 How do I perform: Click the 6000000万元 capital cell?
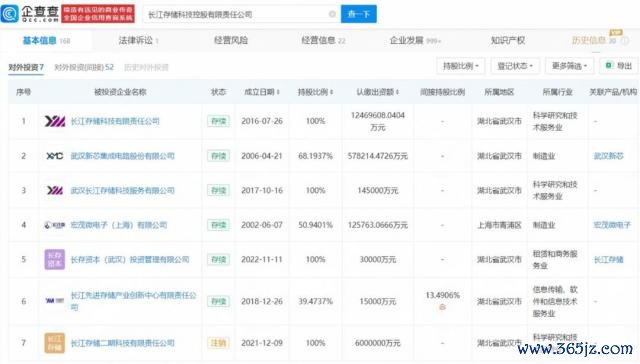(378, 343)
